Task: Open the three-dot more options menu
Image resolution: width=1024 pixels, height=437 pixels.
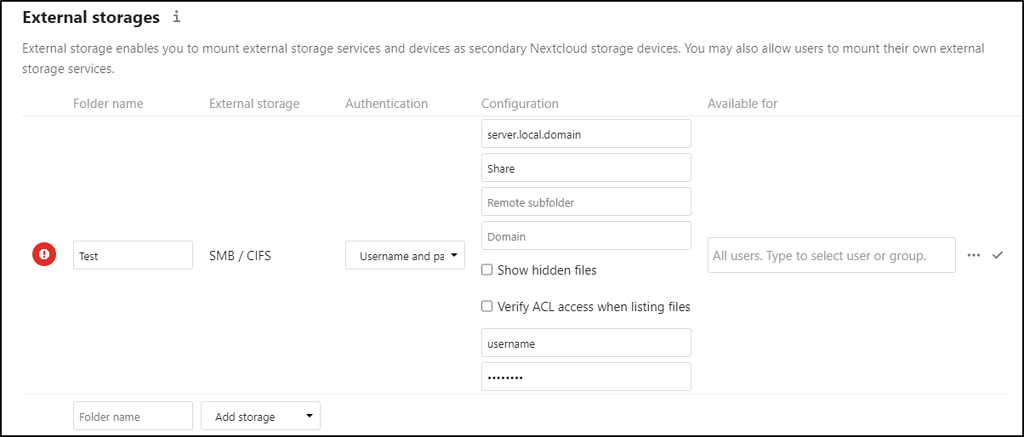Action: [x=974, y=255]
